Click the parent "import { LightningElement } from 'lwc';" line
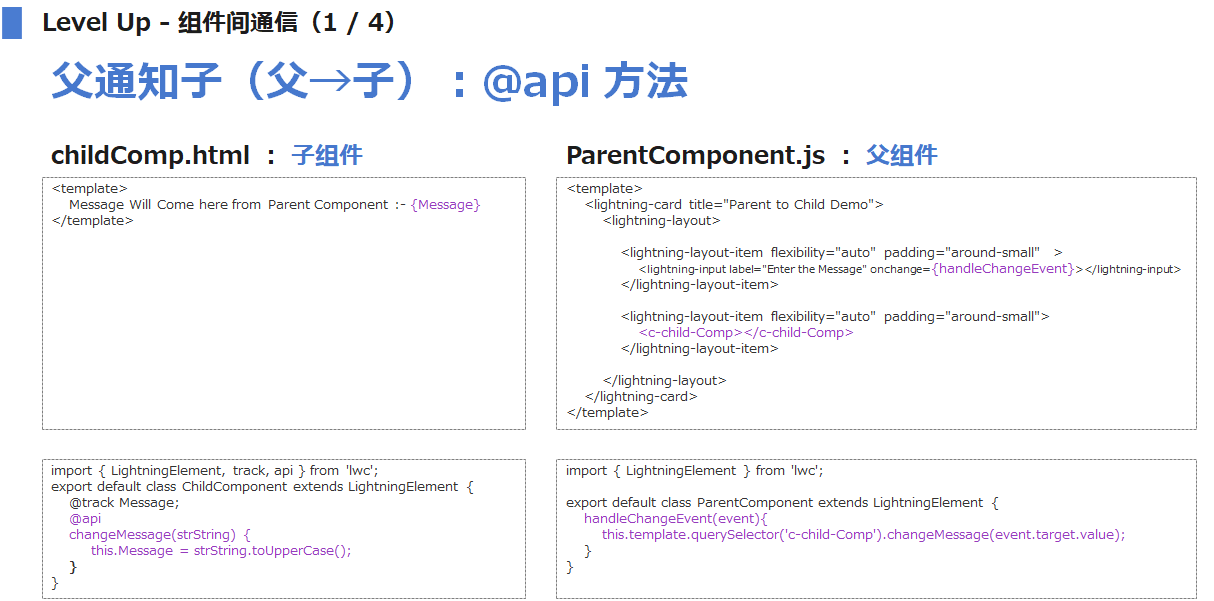 click(x=694, y=471)
